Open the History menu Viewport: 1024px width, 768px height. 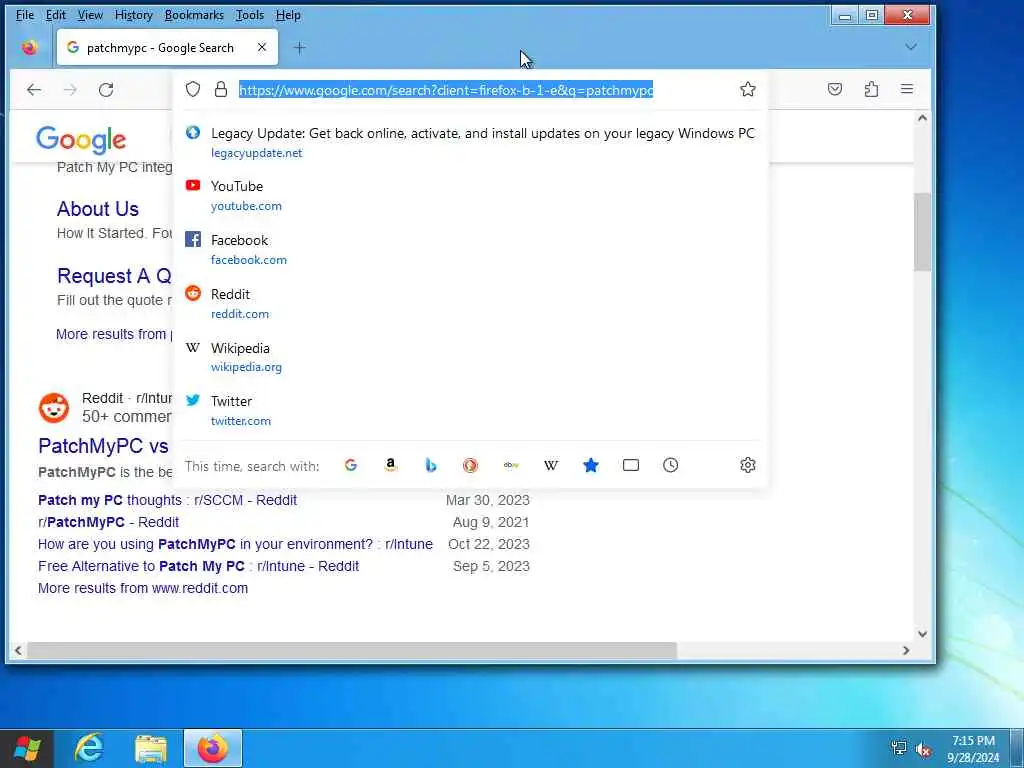tap(133, 15)
